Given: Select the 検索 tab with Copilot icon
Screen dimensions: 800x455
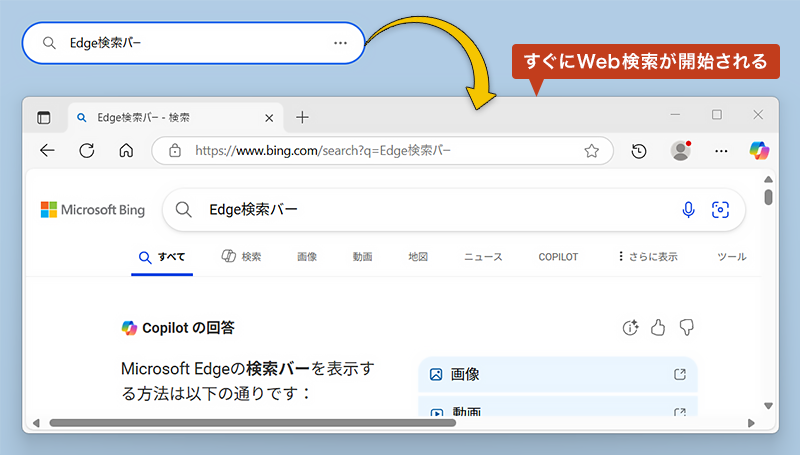Looking at the screenshot, I should click(x=241, y=257).
